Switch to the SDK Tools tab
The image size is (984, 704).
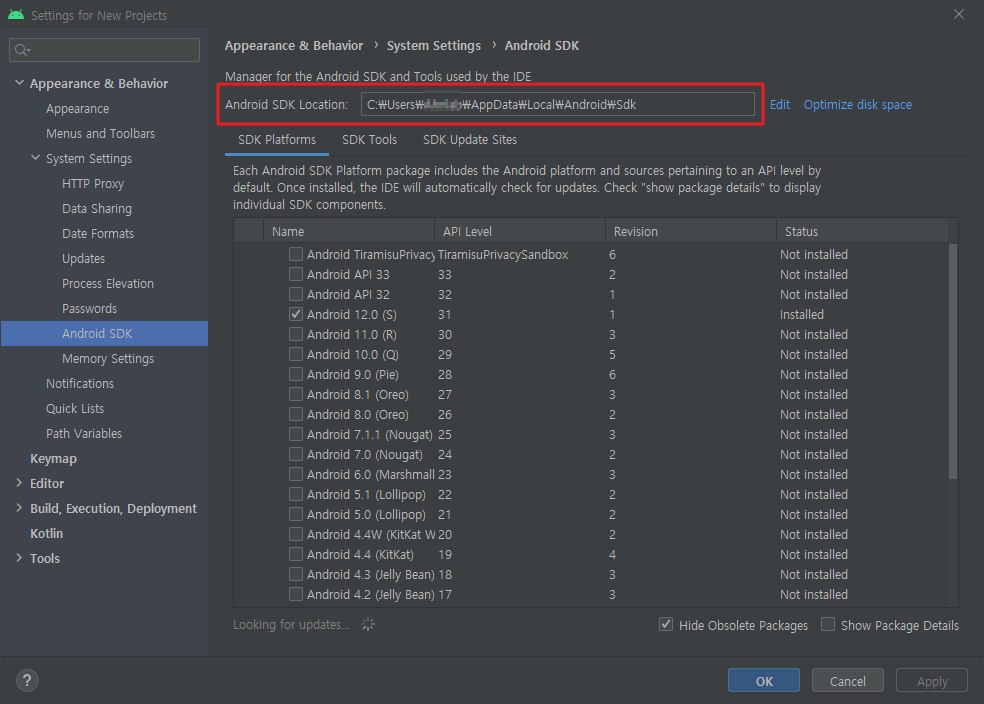pyautogui.click(x=370, y=140)
